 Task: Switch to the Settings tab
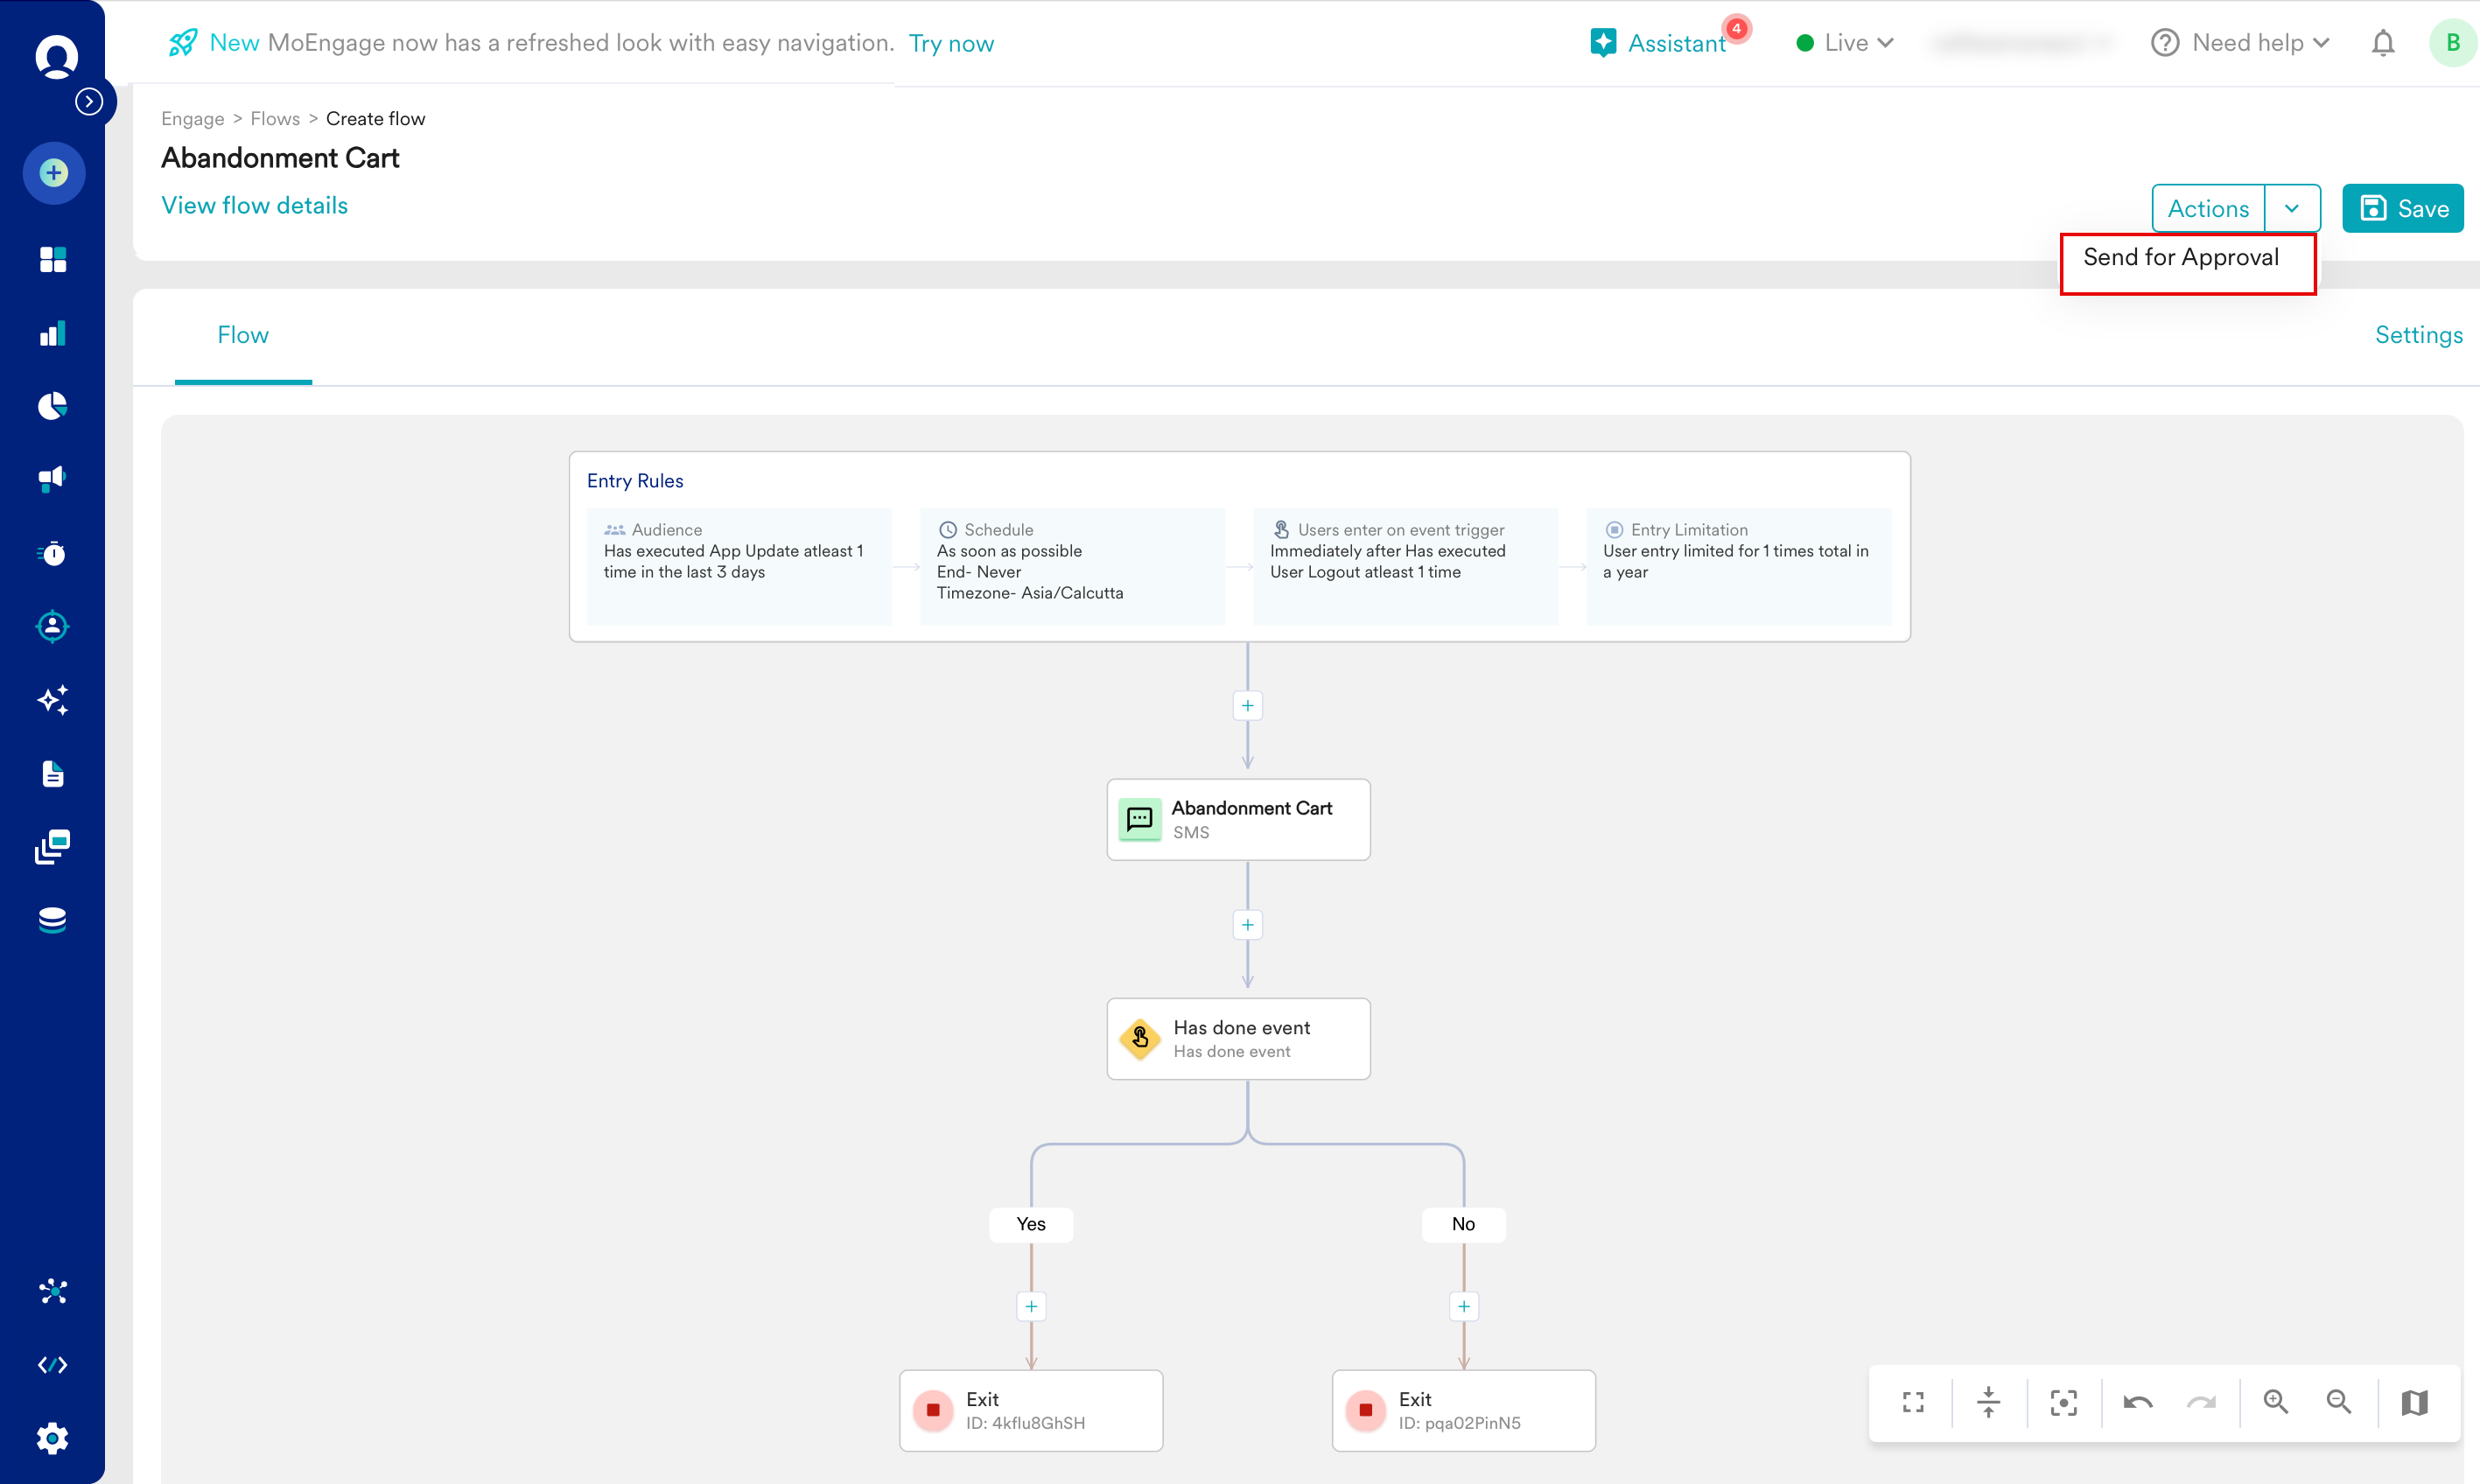tap(2417, 335)
